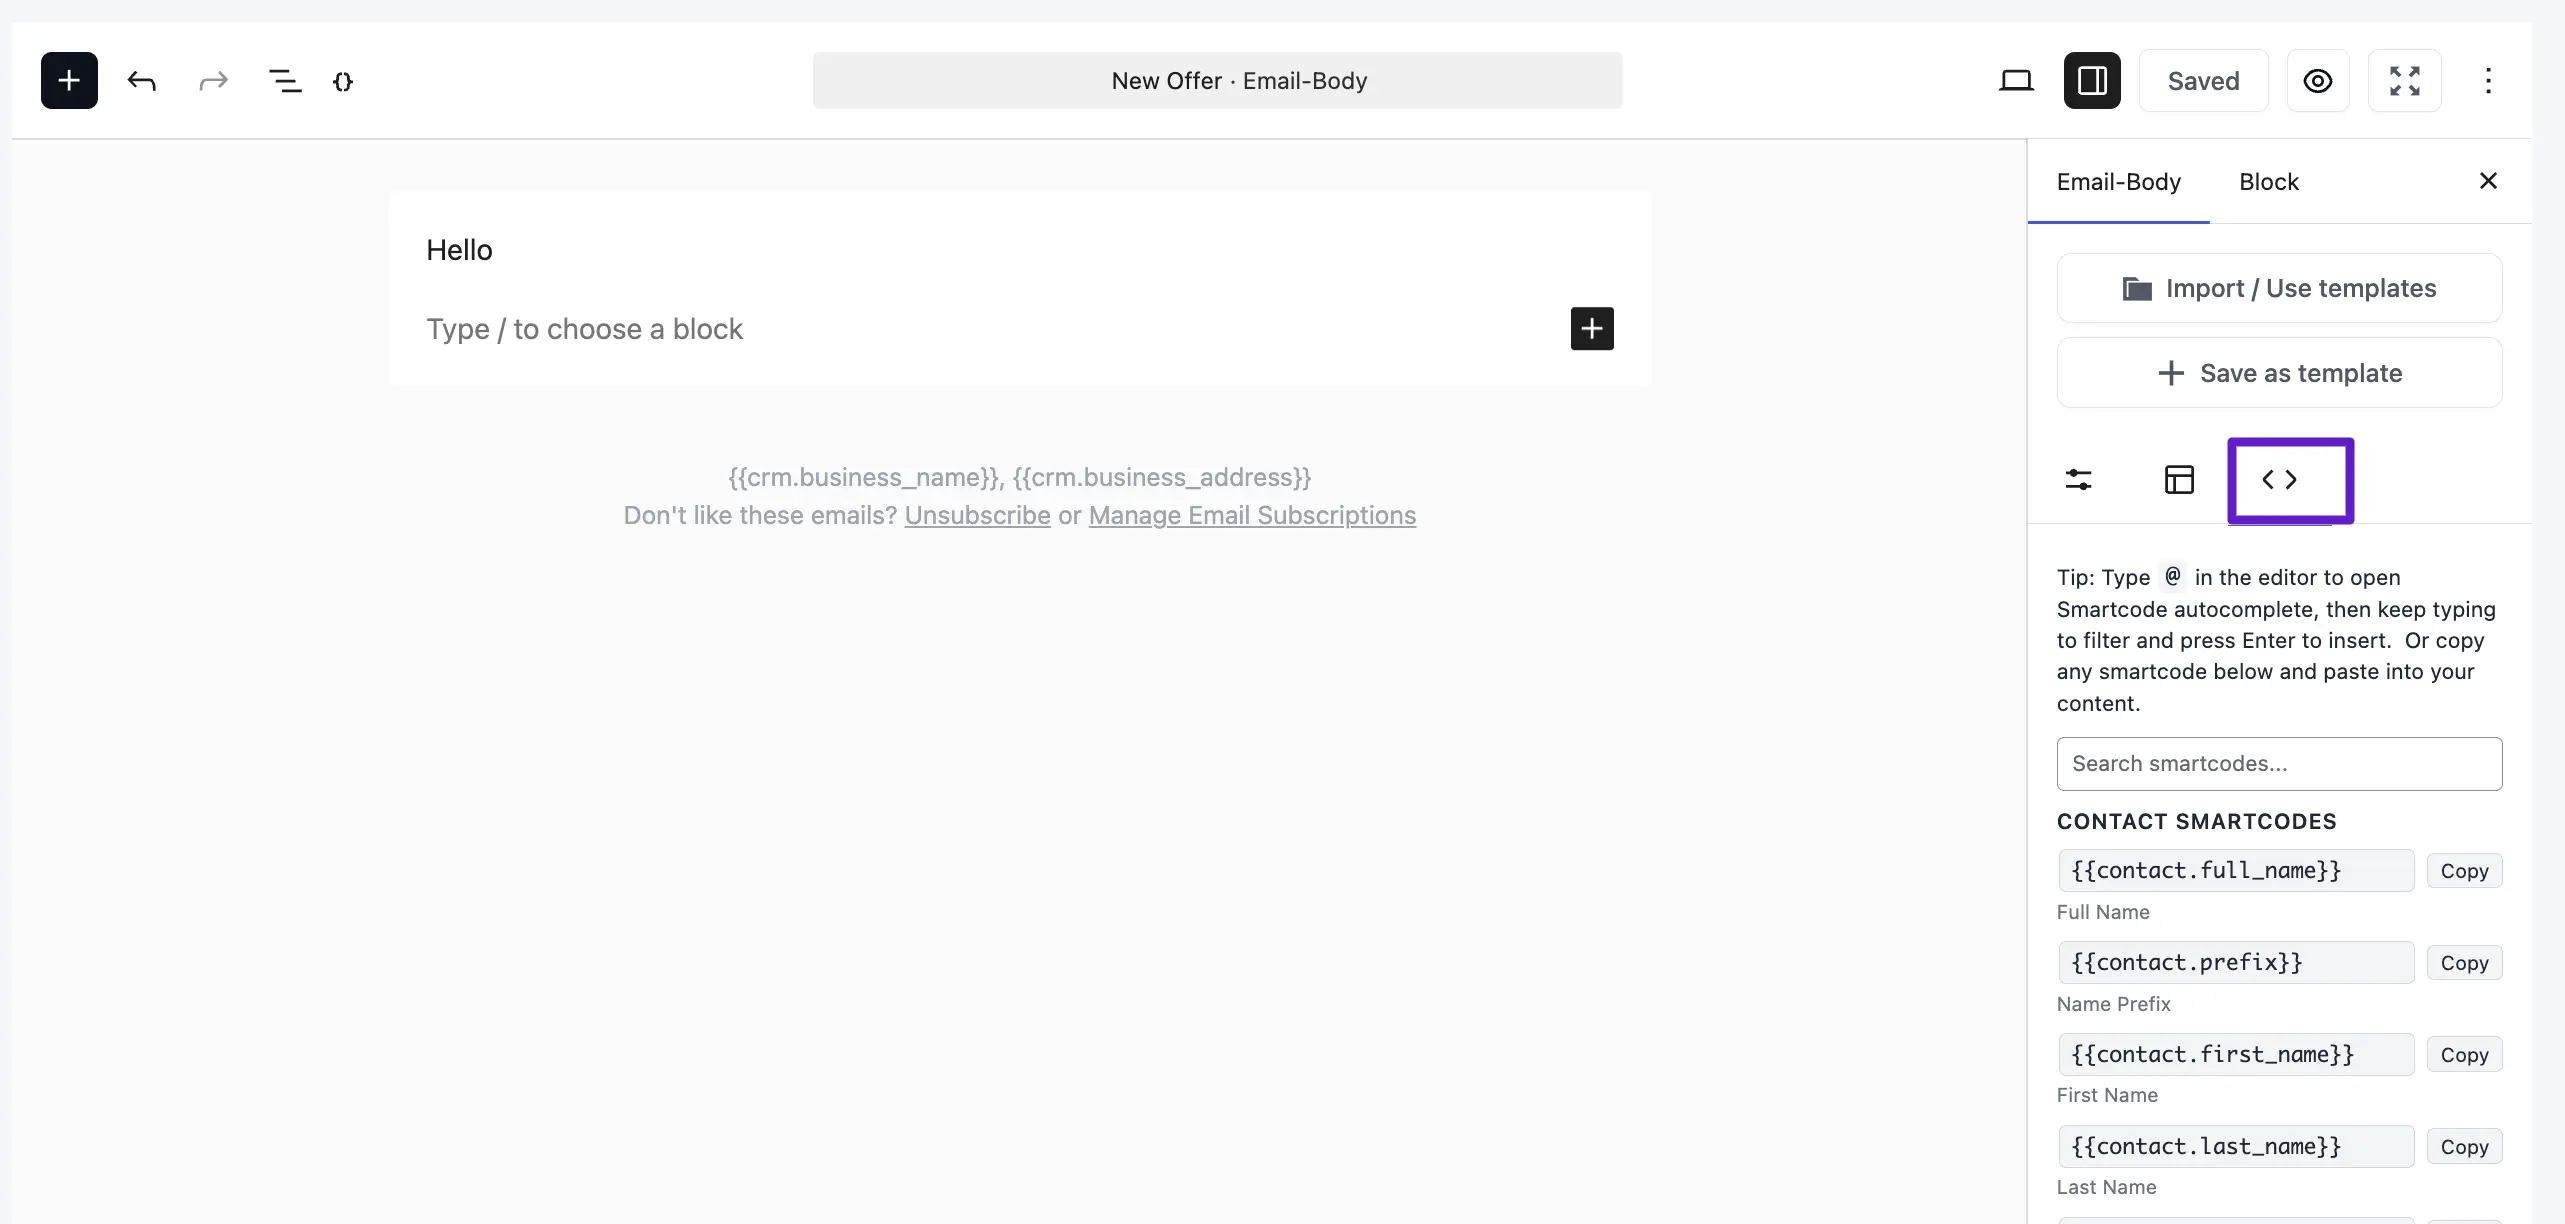
Task: Open the layout tab icon
Action: tap(2179, 480)
